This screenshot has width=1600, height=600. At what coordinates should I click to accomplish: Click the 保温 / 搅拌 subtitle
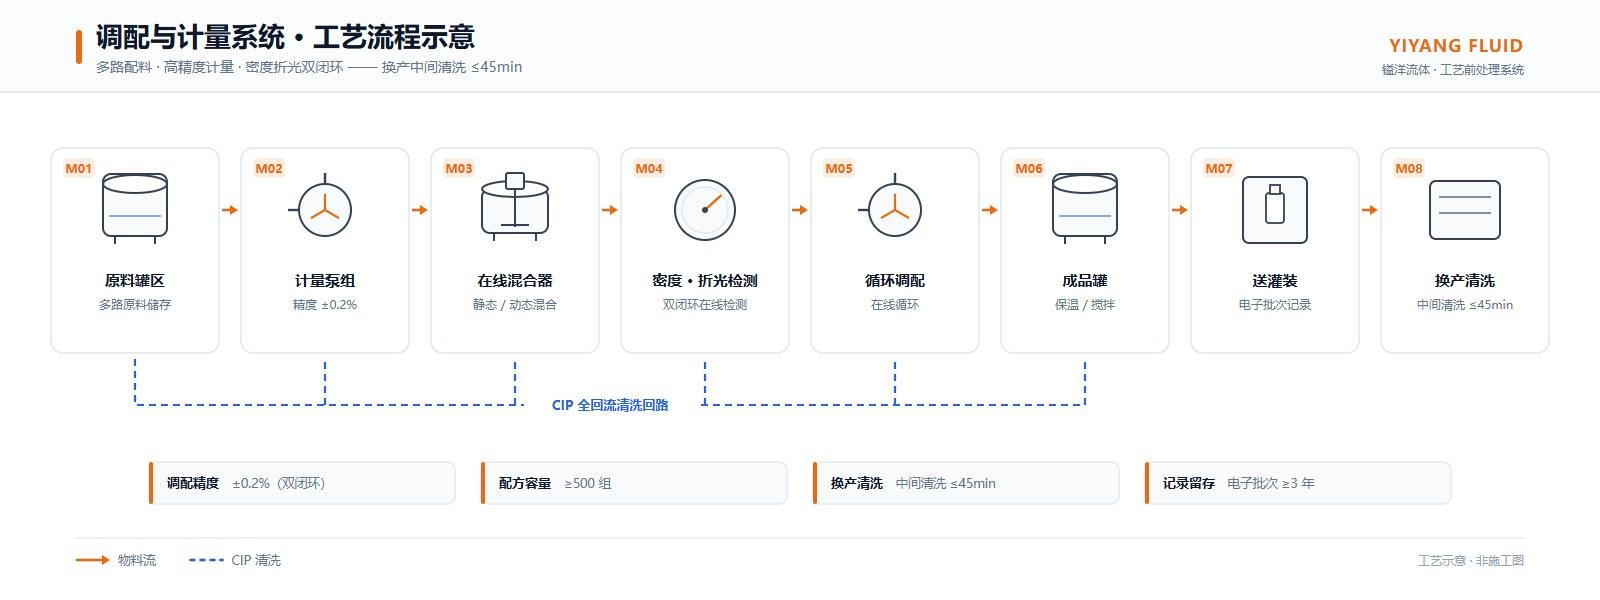point(1085,305)
